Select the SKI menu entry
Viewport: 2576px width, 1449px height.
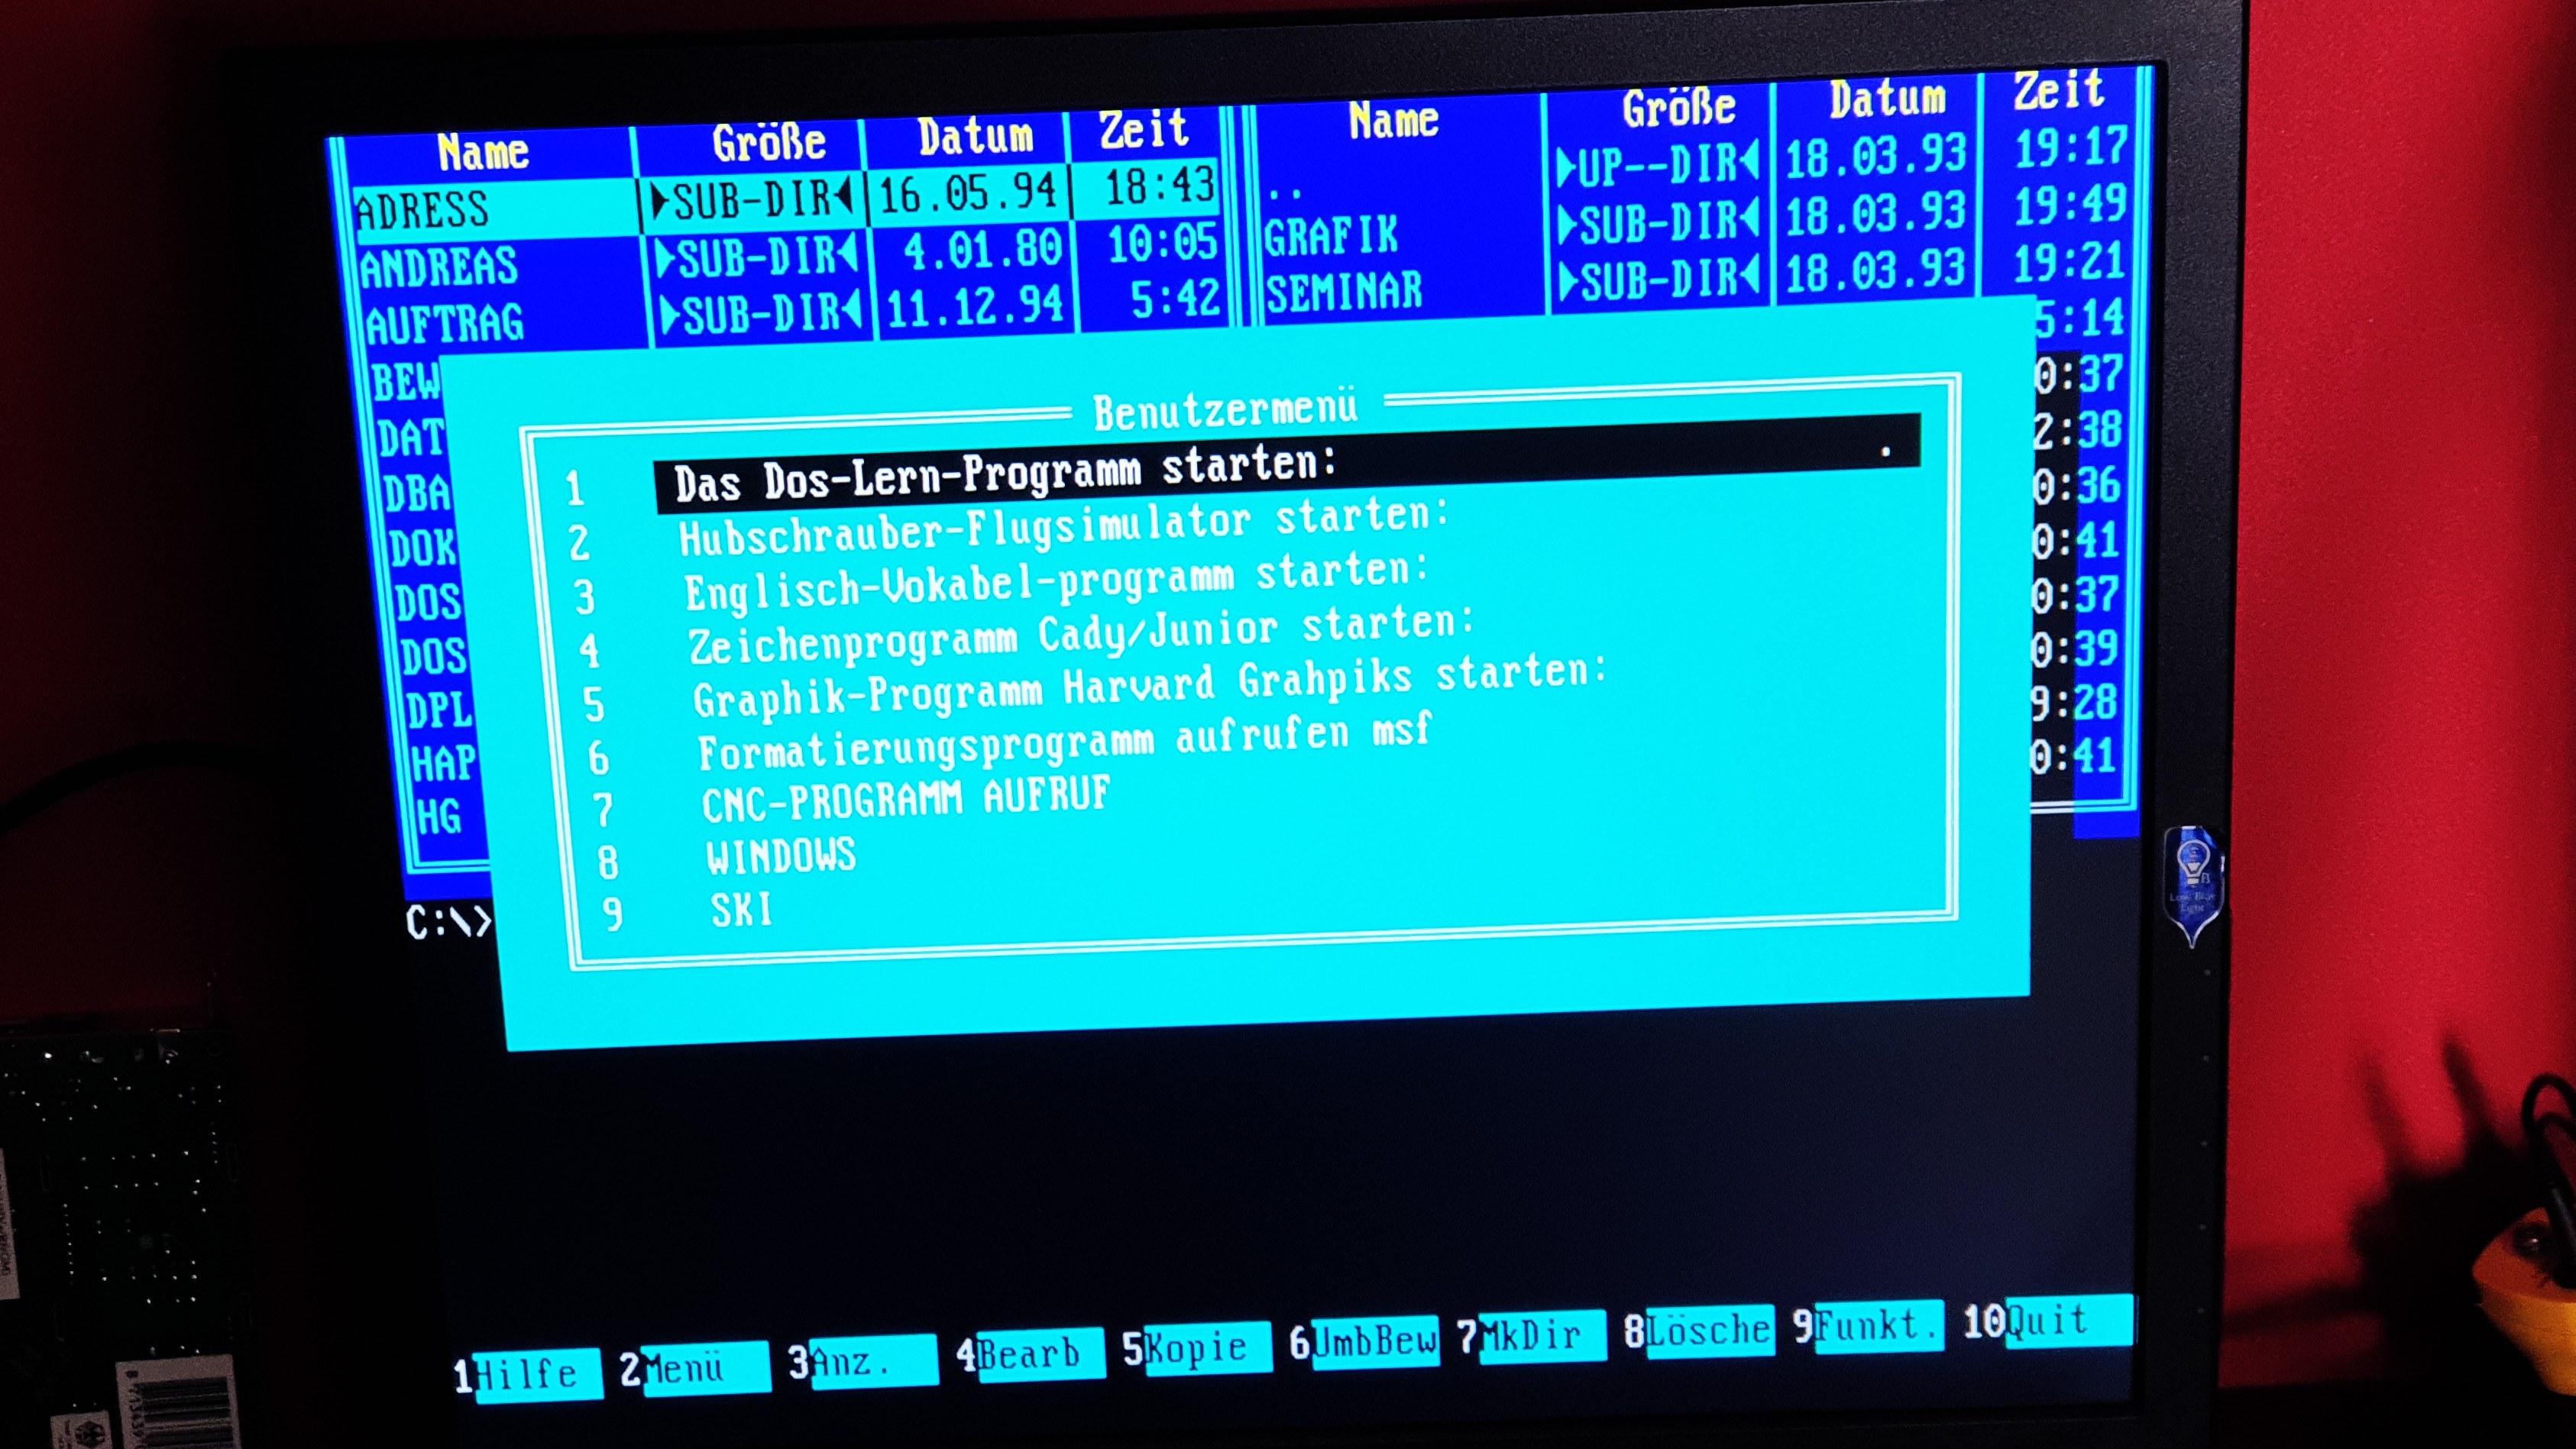(741, 910)
